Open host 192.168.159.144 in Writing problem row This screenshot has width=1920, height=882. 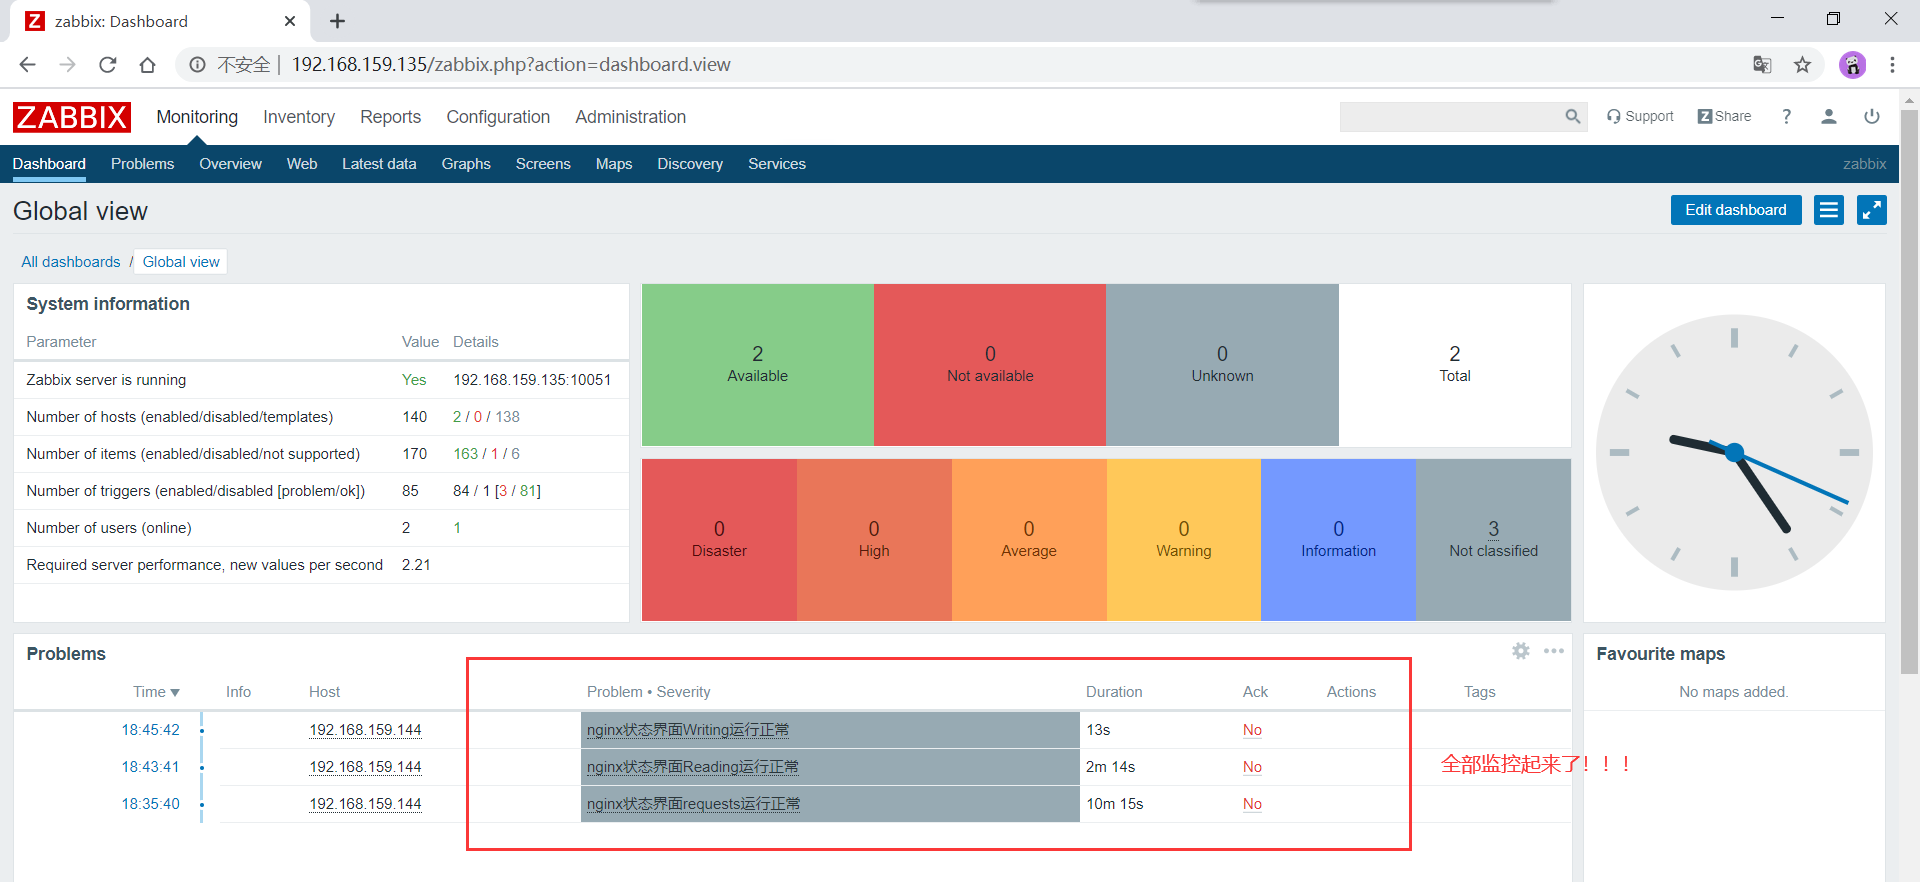click(x=365, y=730)
